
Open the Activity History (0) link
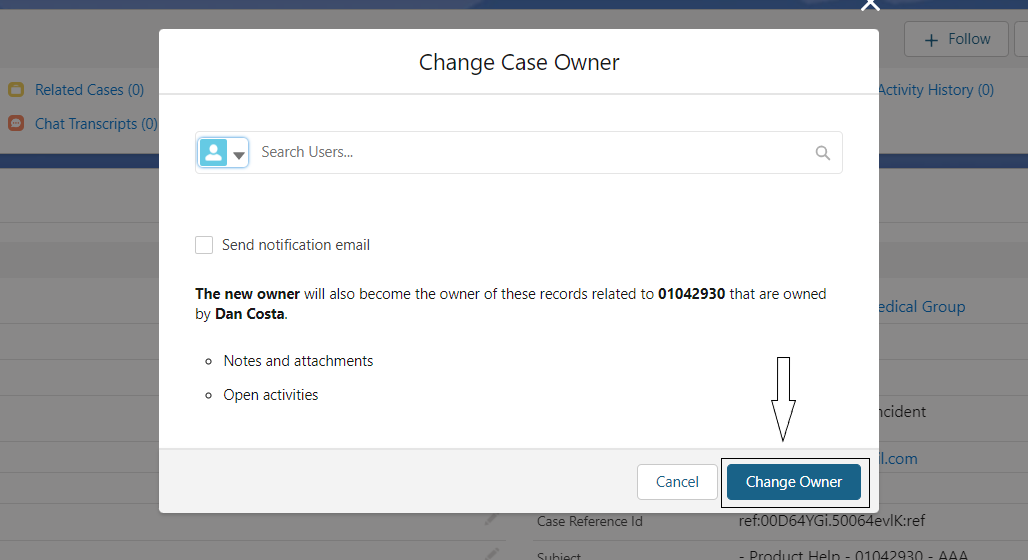click(x=936, y=90)
